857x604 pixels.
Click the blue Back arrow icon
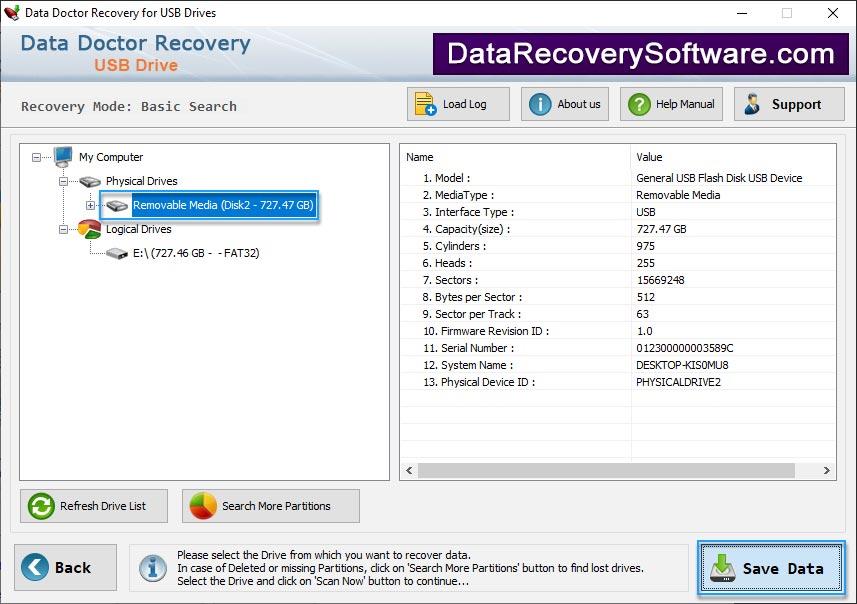(35, 567)
